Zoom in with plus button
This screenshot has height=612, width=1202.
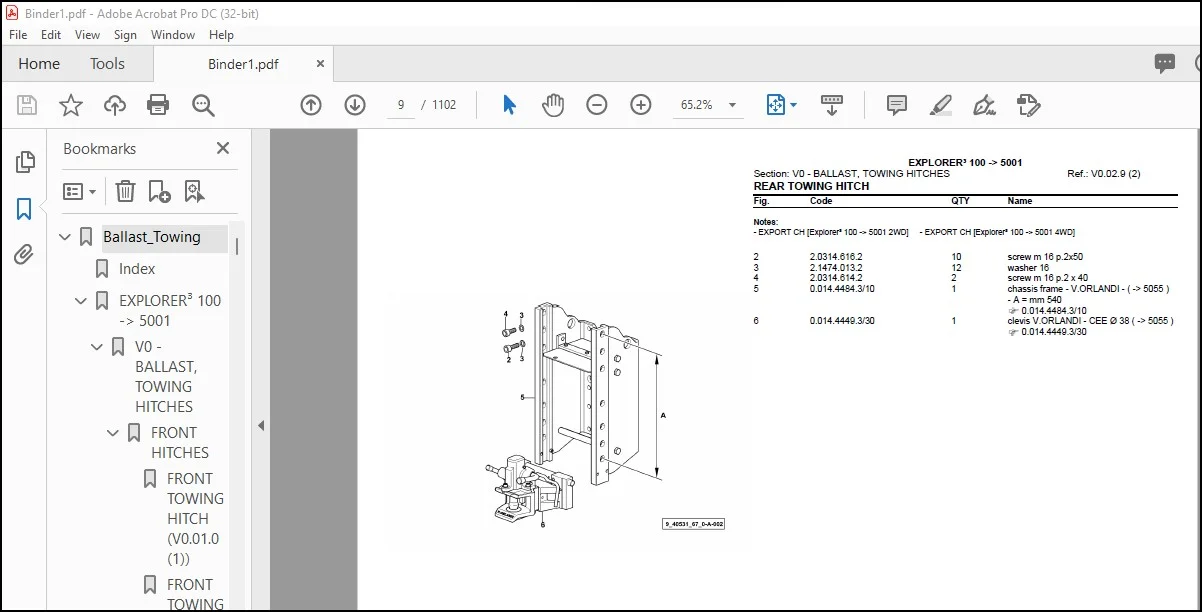pos(641,105)
